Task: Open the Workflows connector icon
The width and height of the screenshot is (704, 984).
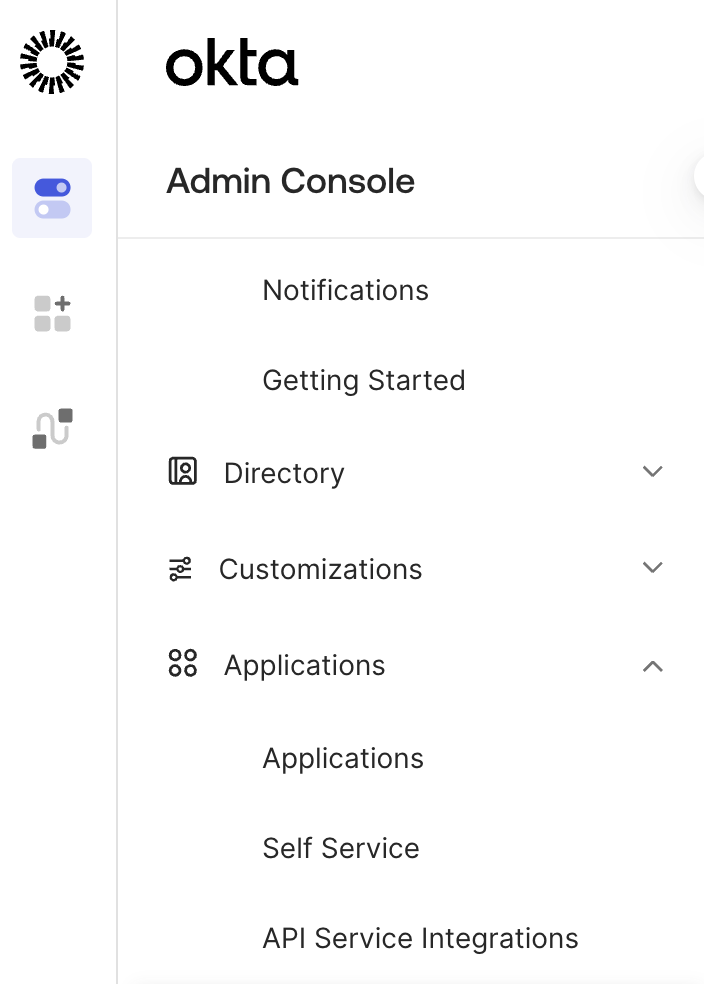Action: (52, 429)
